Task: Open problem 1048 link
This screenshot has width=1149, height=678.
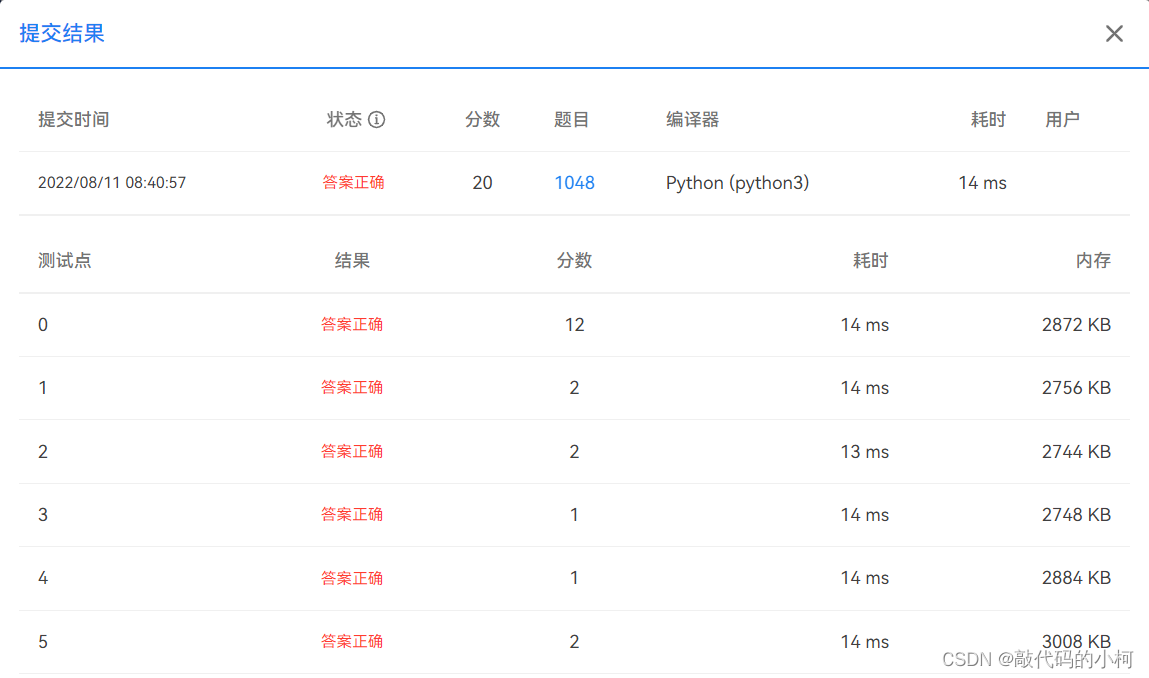Action: pyautogui.click(x=574, y=182)
